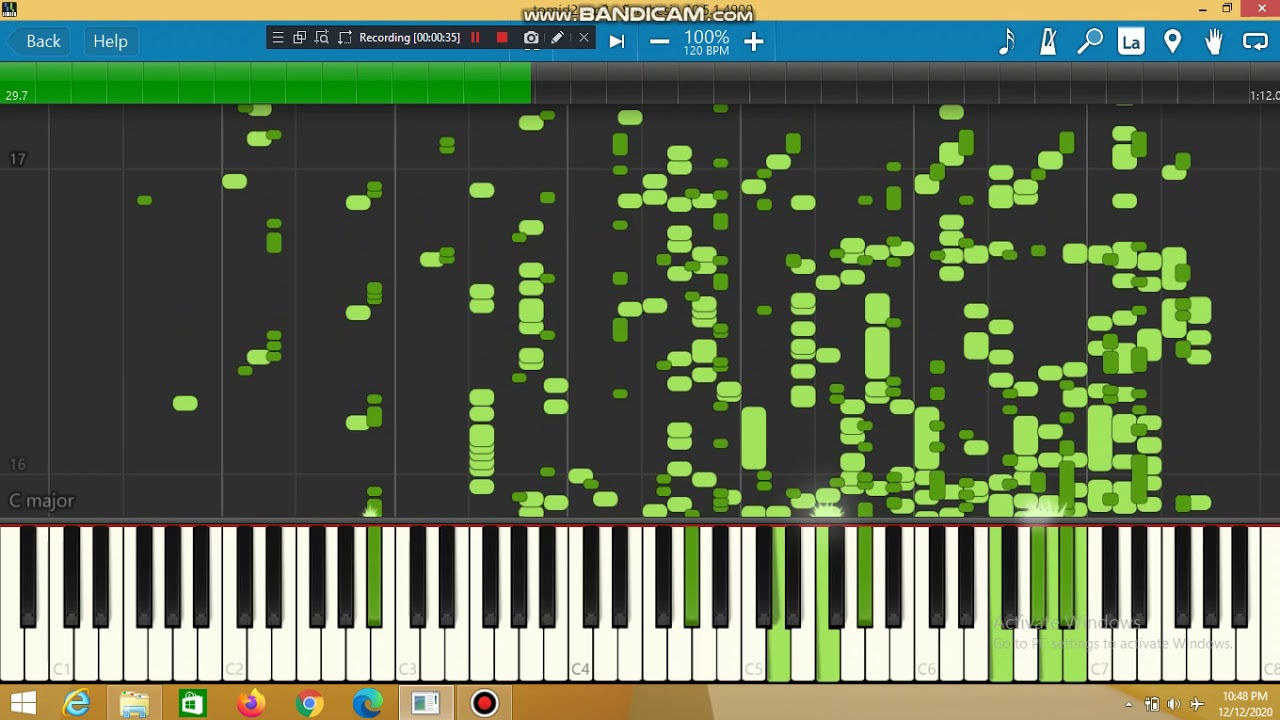
Task: Click the C major key label
Action: point(41,501)
